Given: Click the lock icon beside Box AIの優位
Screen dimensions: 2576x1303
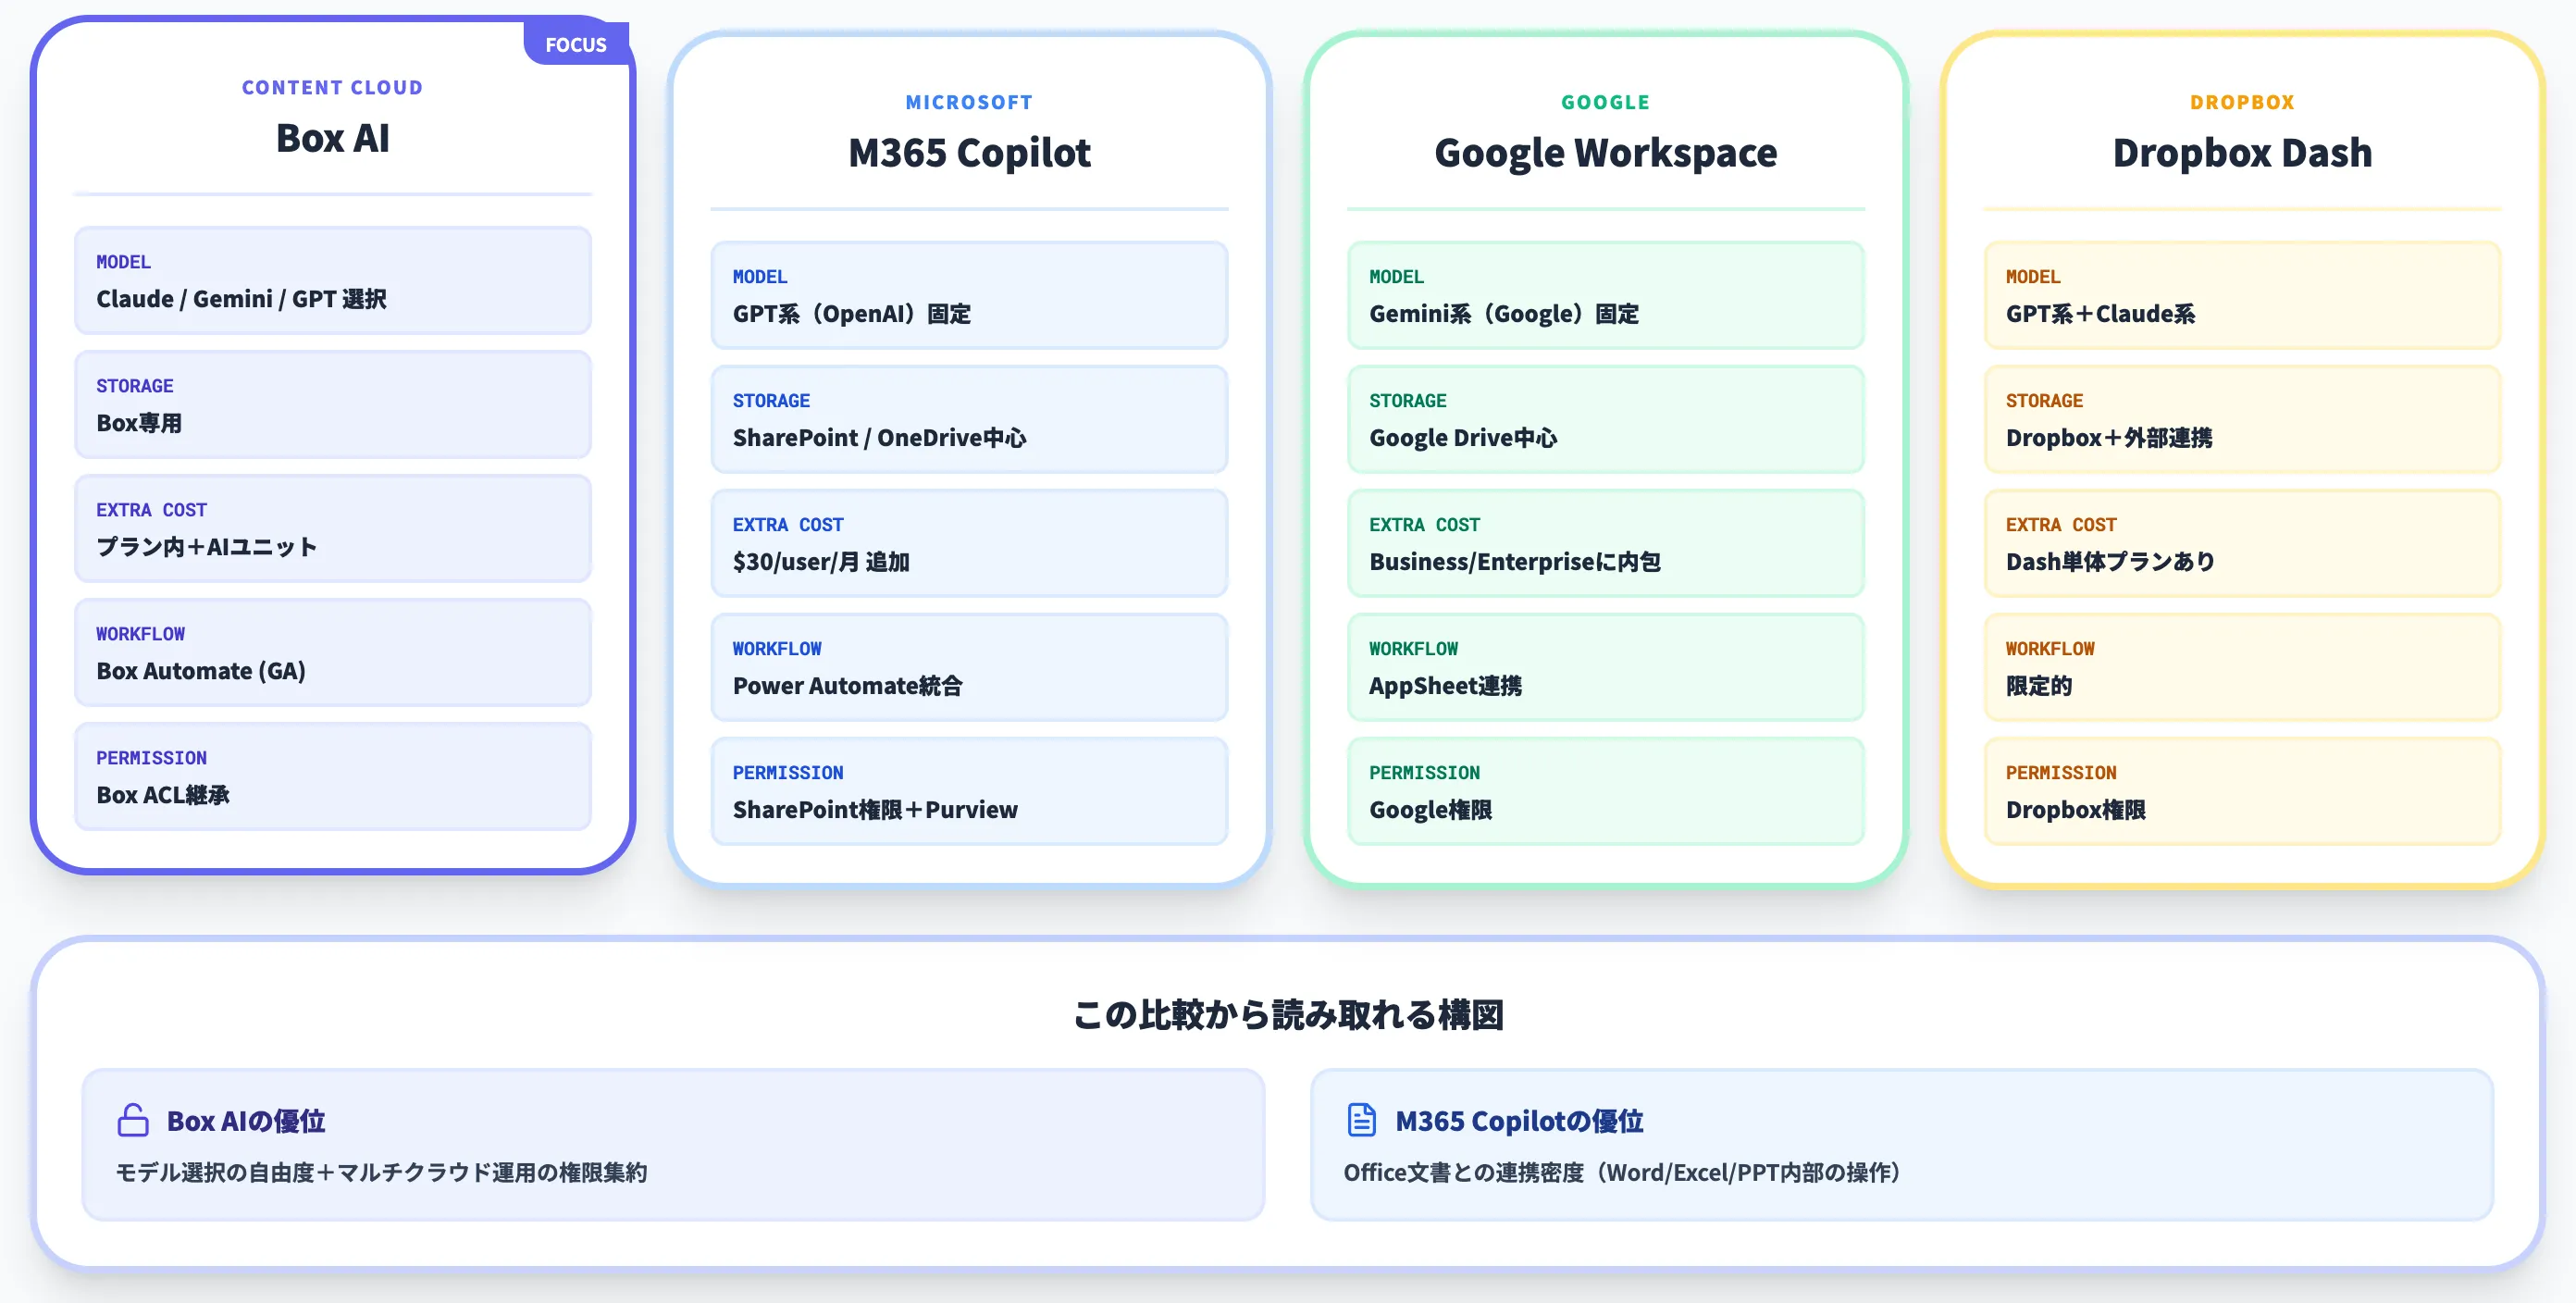Looking at the screenshot, I should [133, 1120].
